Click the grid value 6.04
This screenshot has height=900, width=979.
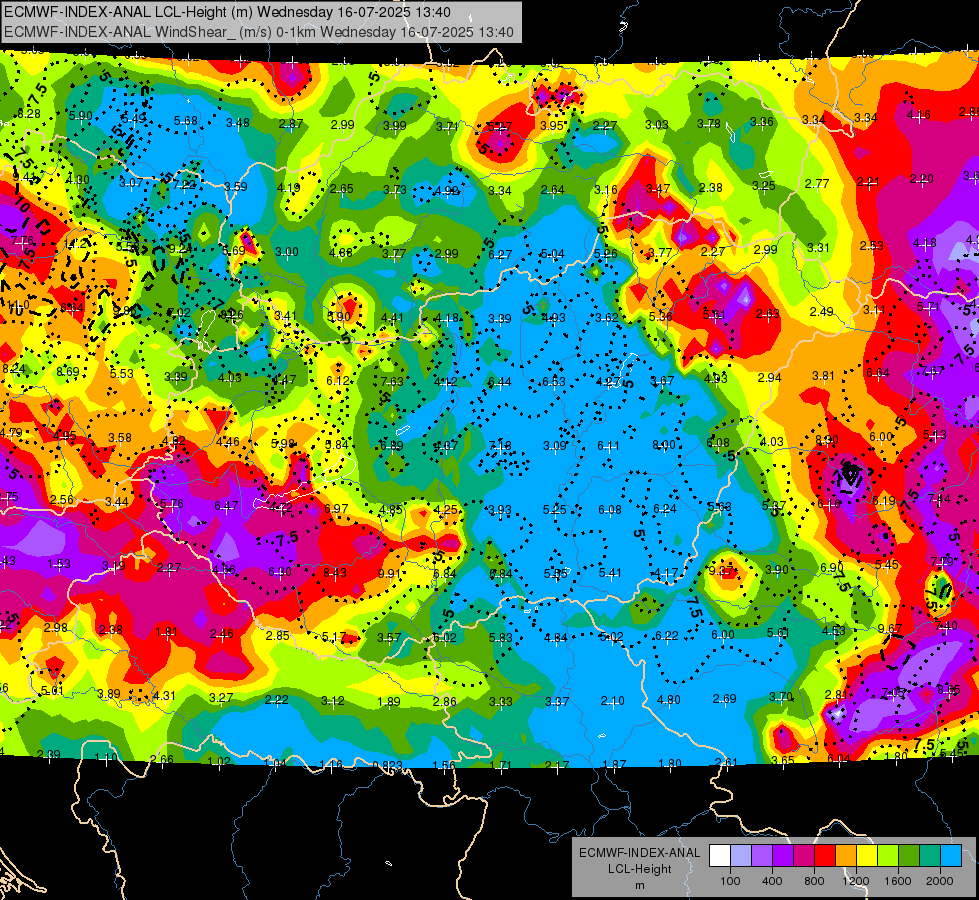[x=839, y=758]
